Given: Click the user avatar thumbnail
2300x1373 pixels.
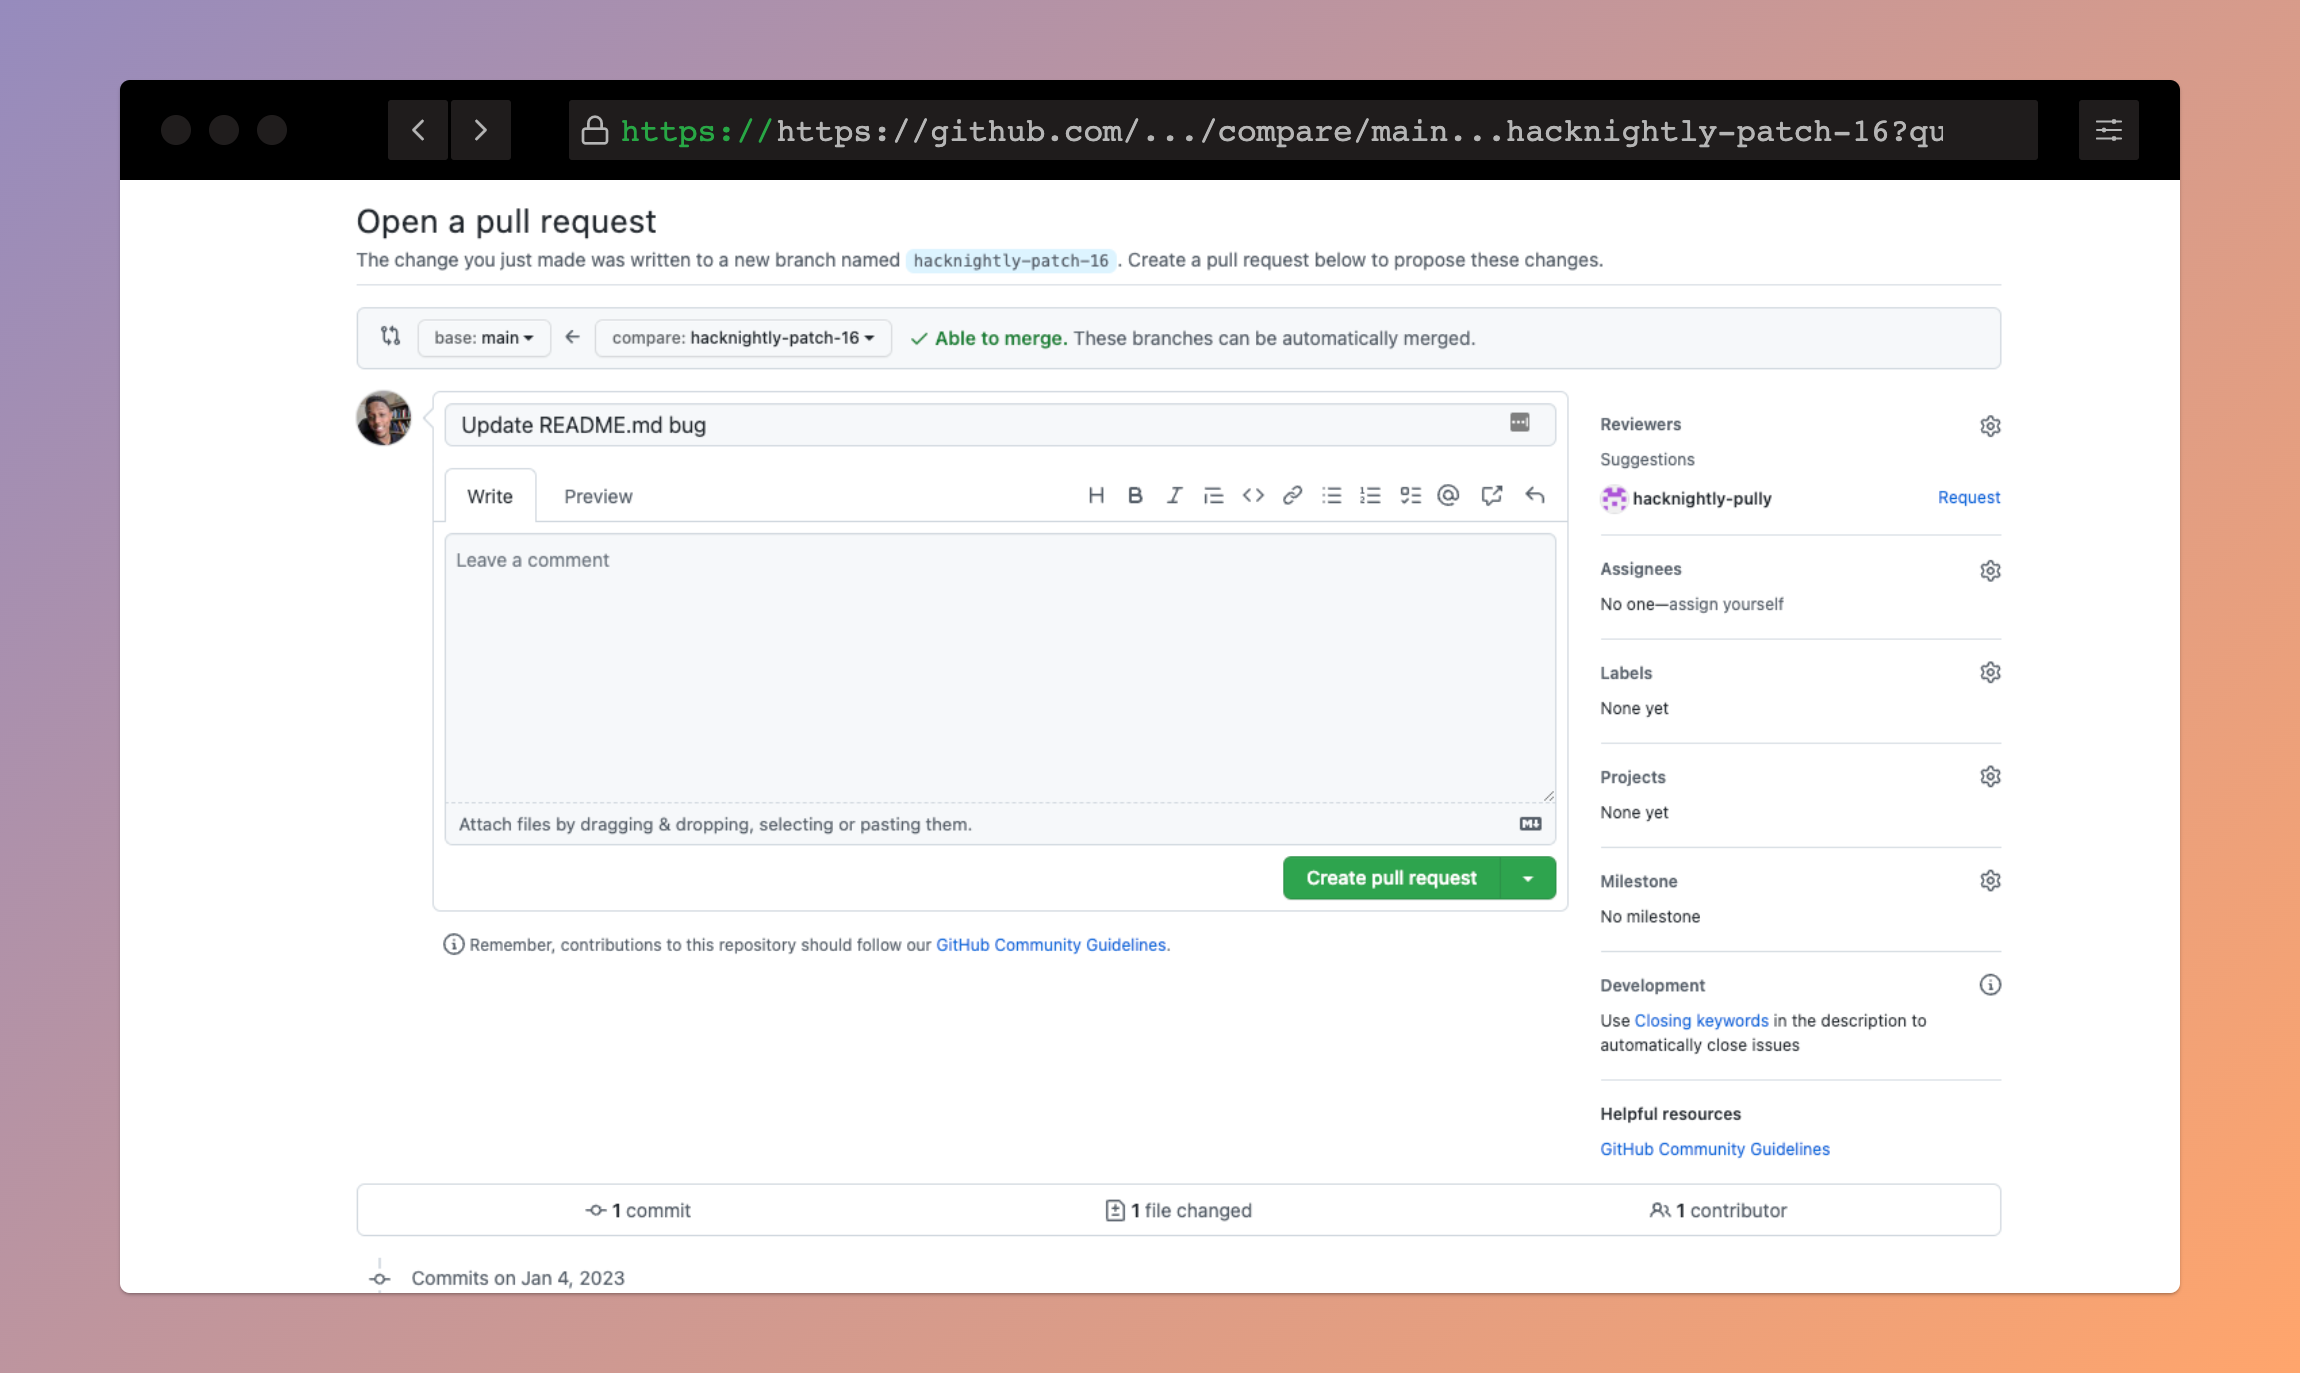Looking at the screenshot, I should pyautogui.click(x=384, y=418).
